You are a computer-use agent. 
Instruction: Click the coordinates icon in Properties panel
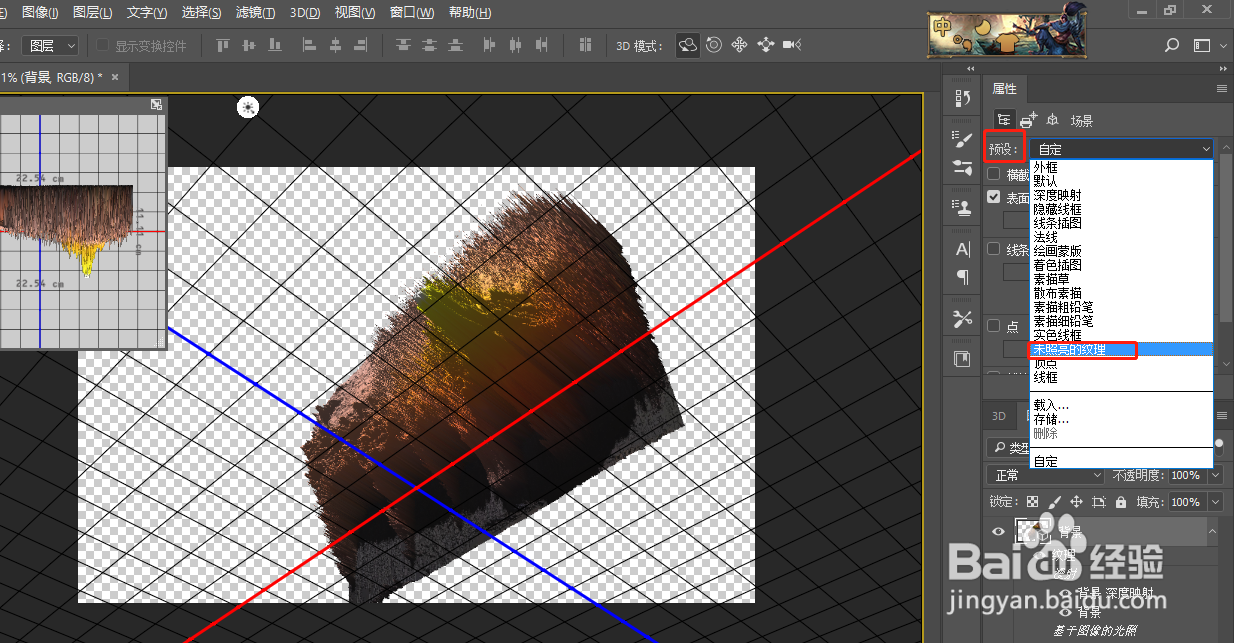coord(1052,120)
